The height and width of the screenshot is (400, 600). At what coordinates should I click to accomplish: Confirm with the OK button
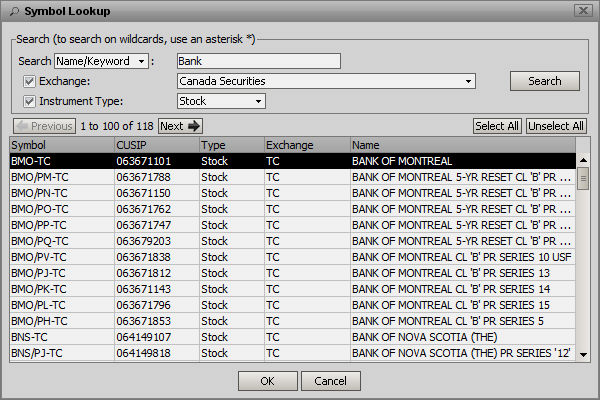(x=267, y=381)
